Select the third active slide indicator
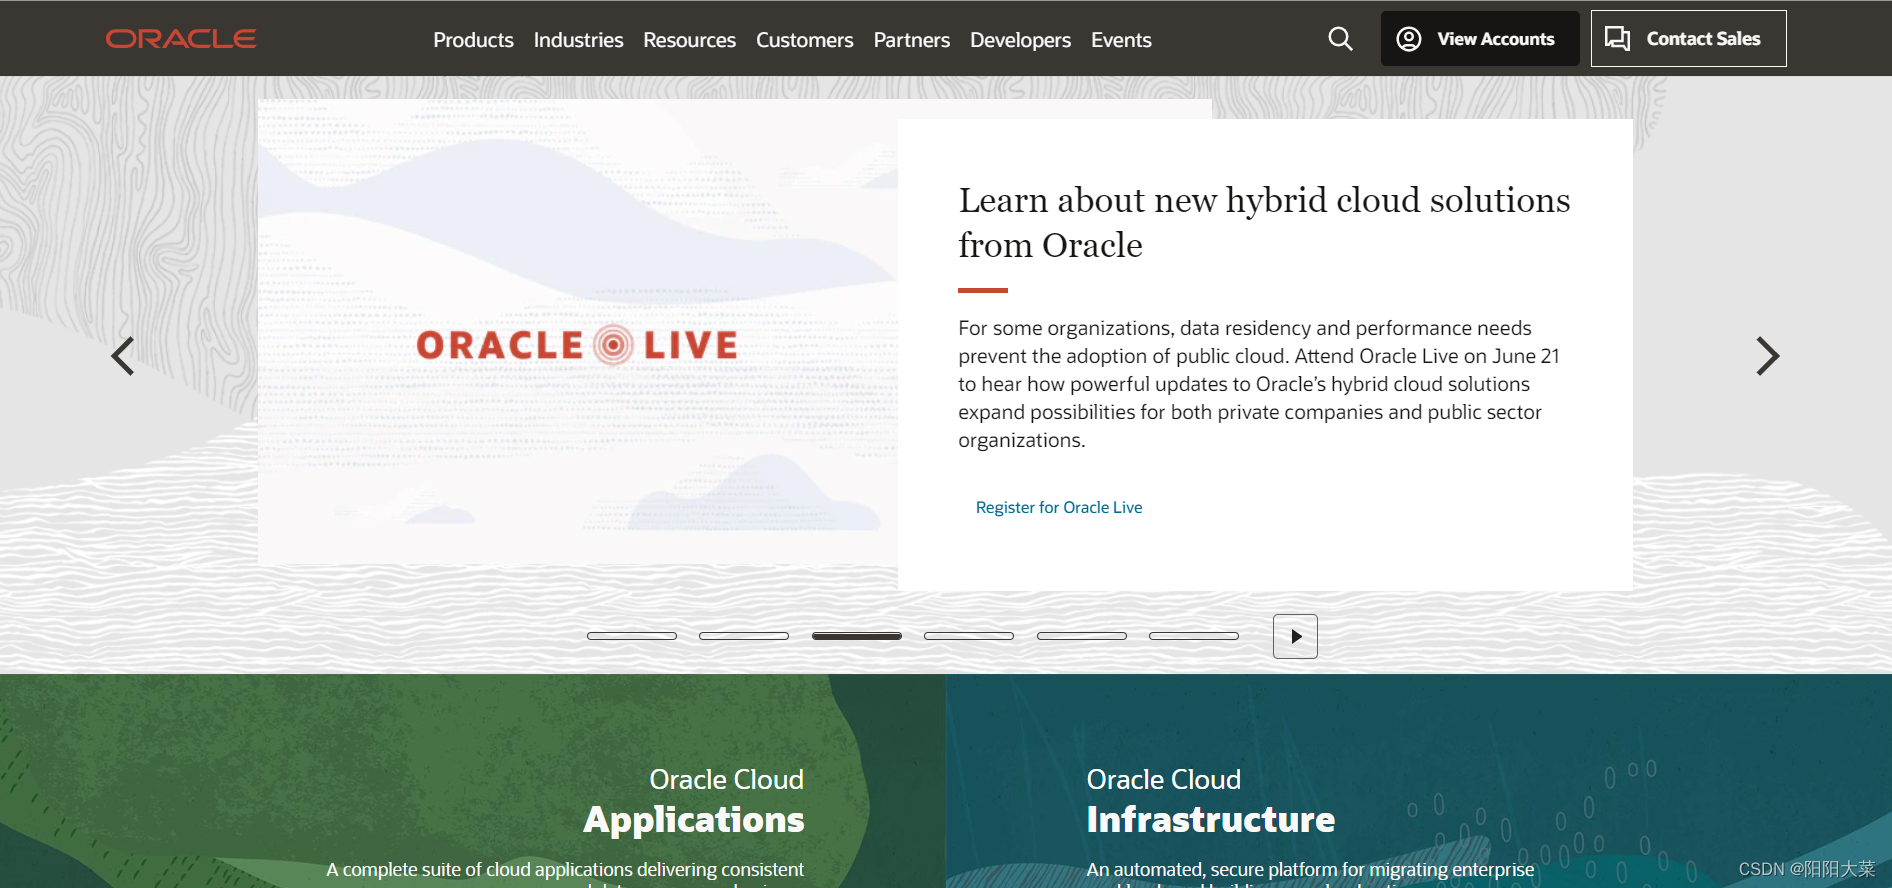 click(x=857, y=636)
